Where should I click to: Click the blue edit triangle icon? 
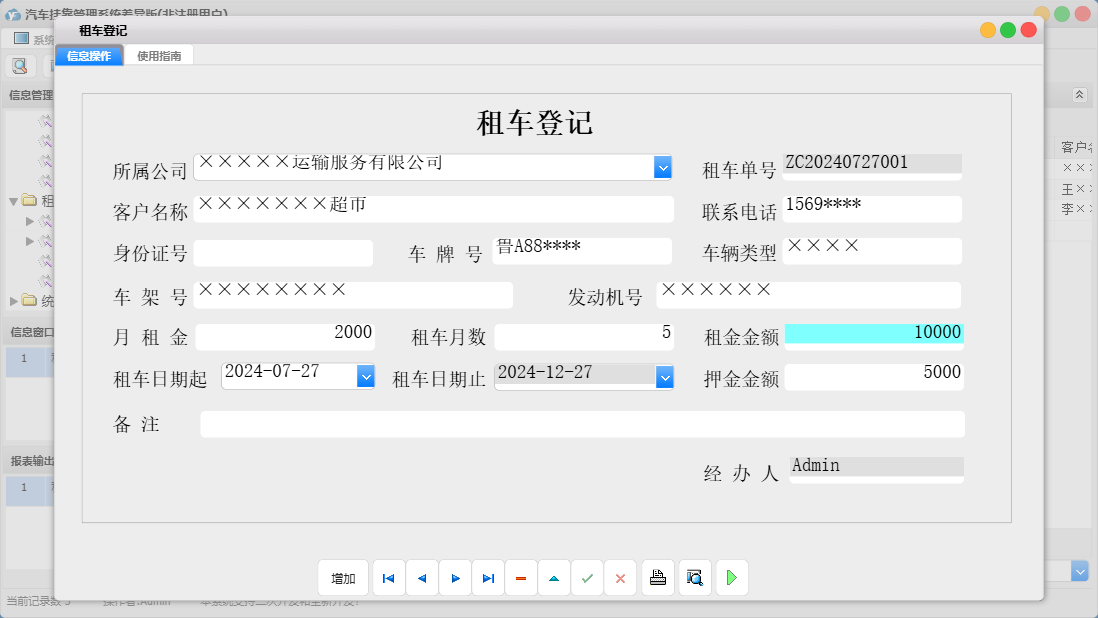click(553, 577)
